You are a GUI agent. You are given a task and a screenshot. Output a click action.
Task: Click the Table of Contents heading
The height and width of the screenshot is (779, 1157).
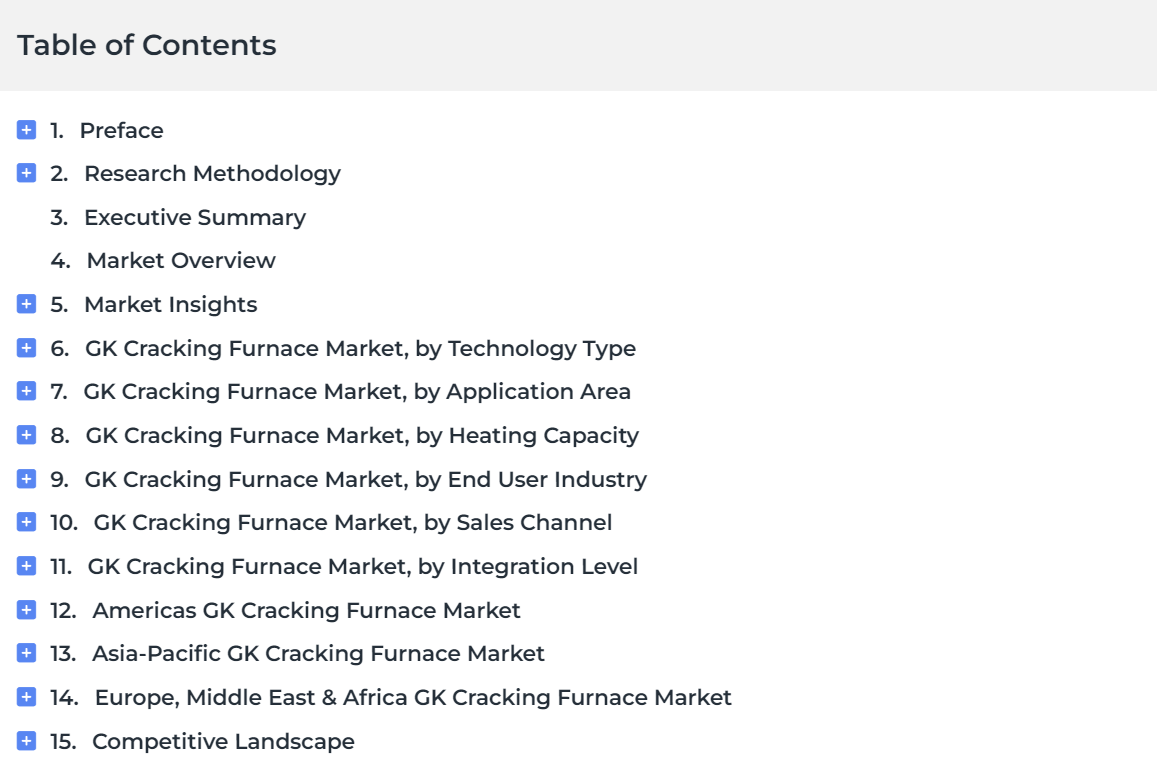(x=147, y=45)
